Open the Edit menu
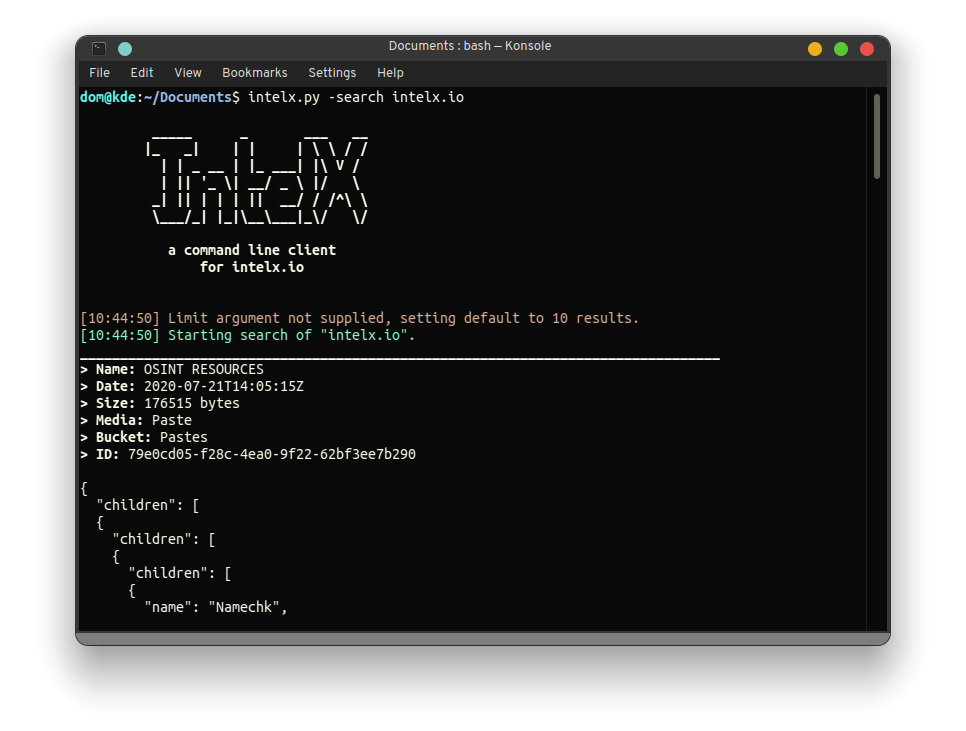 click(142, 73)
